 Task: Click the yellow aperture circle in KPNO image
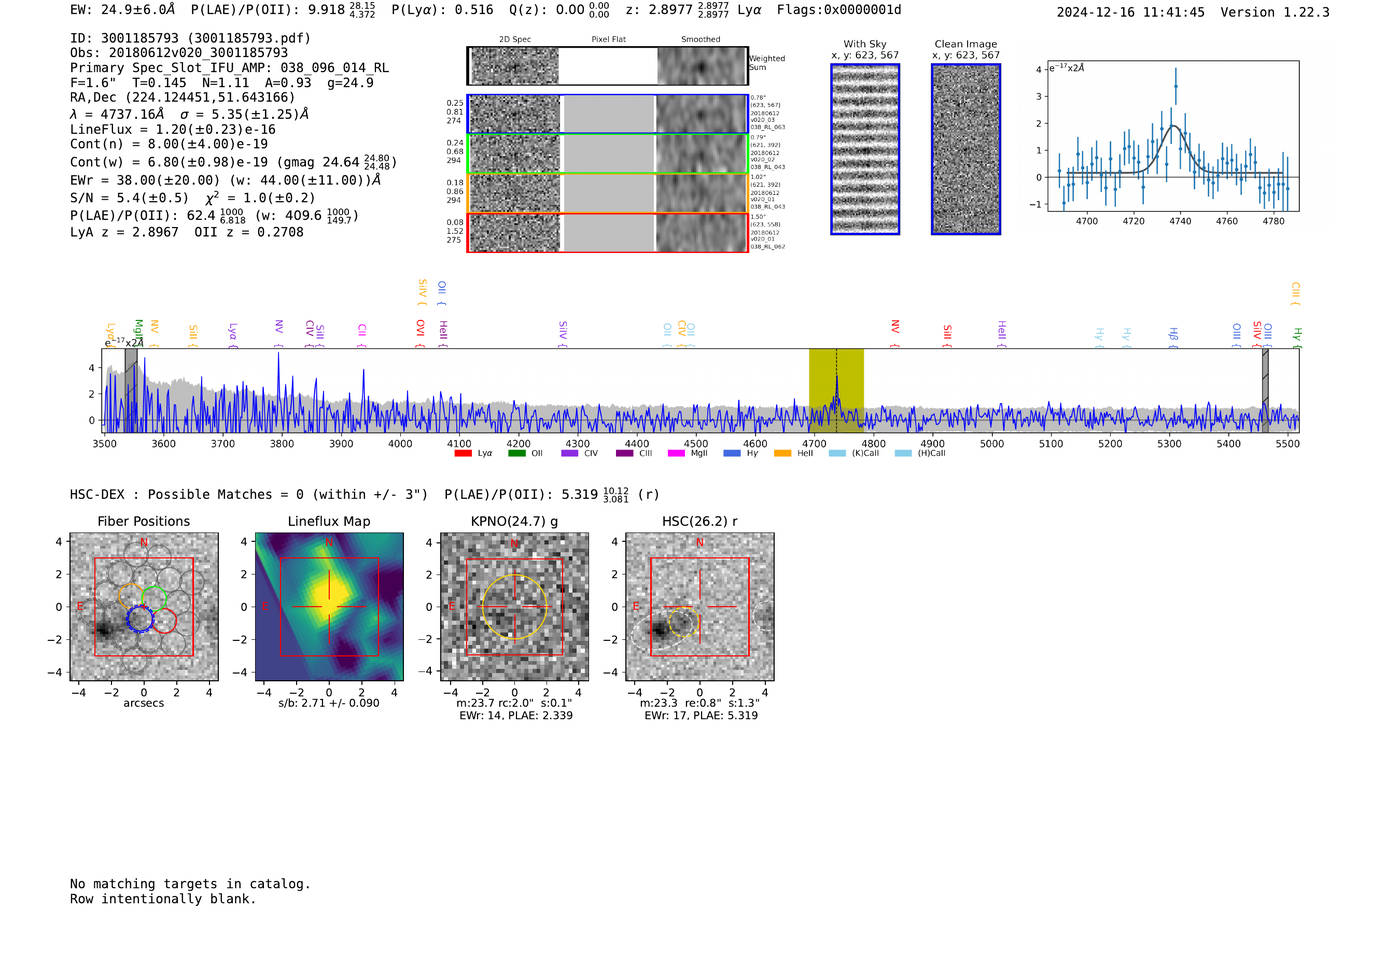[514, 607]
